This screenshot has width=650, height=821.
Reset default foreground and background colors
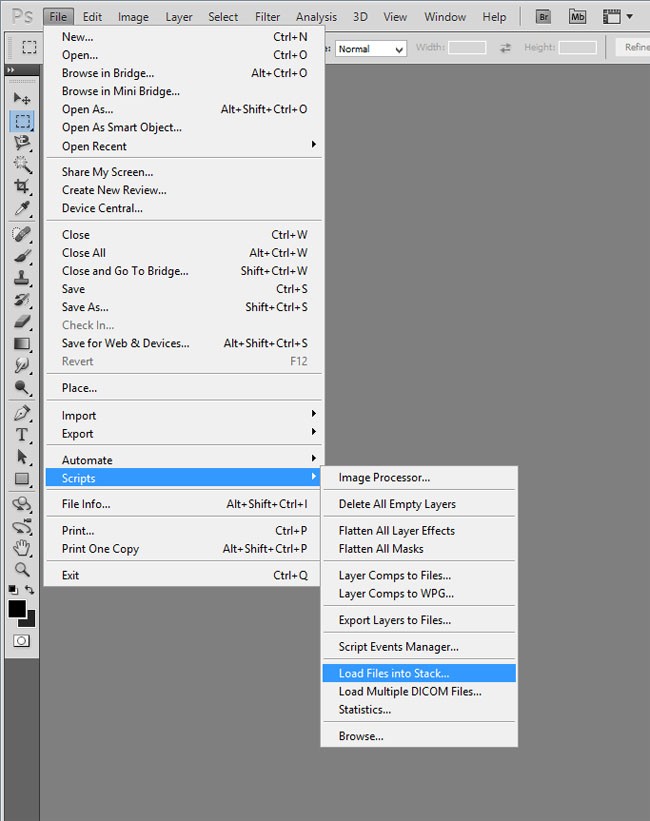[13, 590]
